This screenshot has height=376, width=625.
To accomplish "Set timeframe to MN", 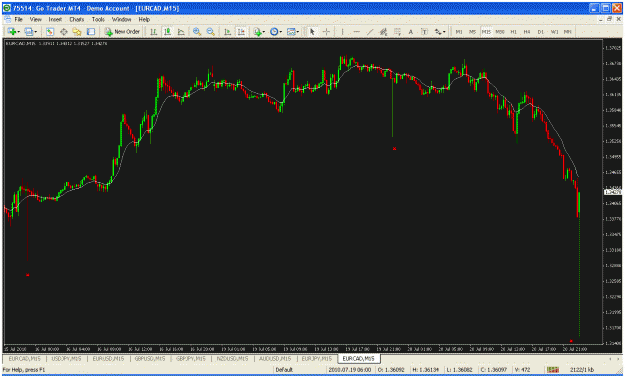I will pos(568,31).
